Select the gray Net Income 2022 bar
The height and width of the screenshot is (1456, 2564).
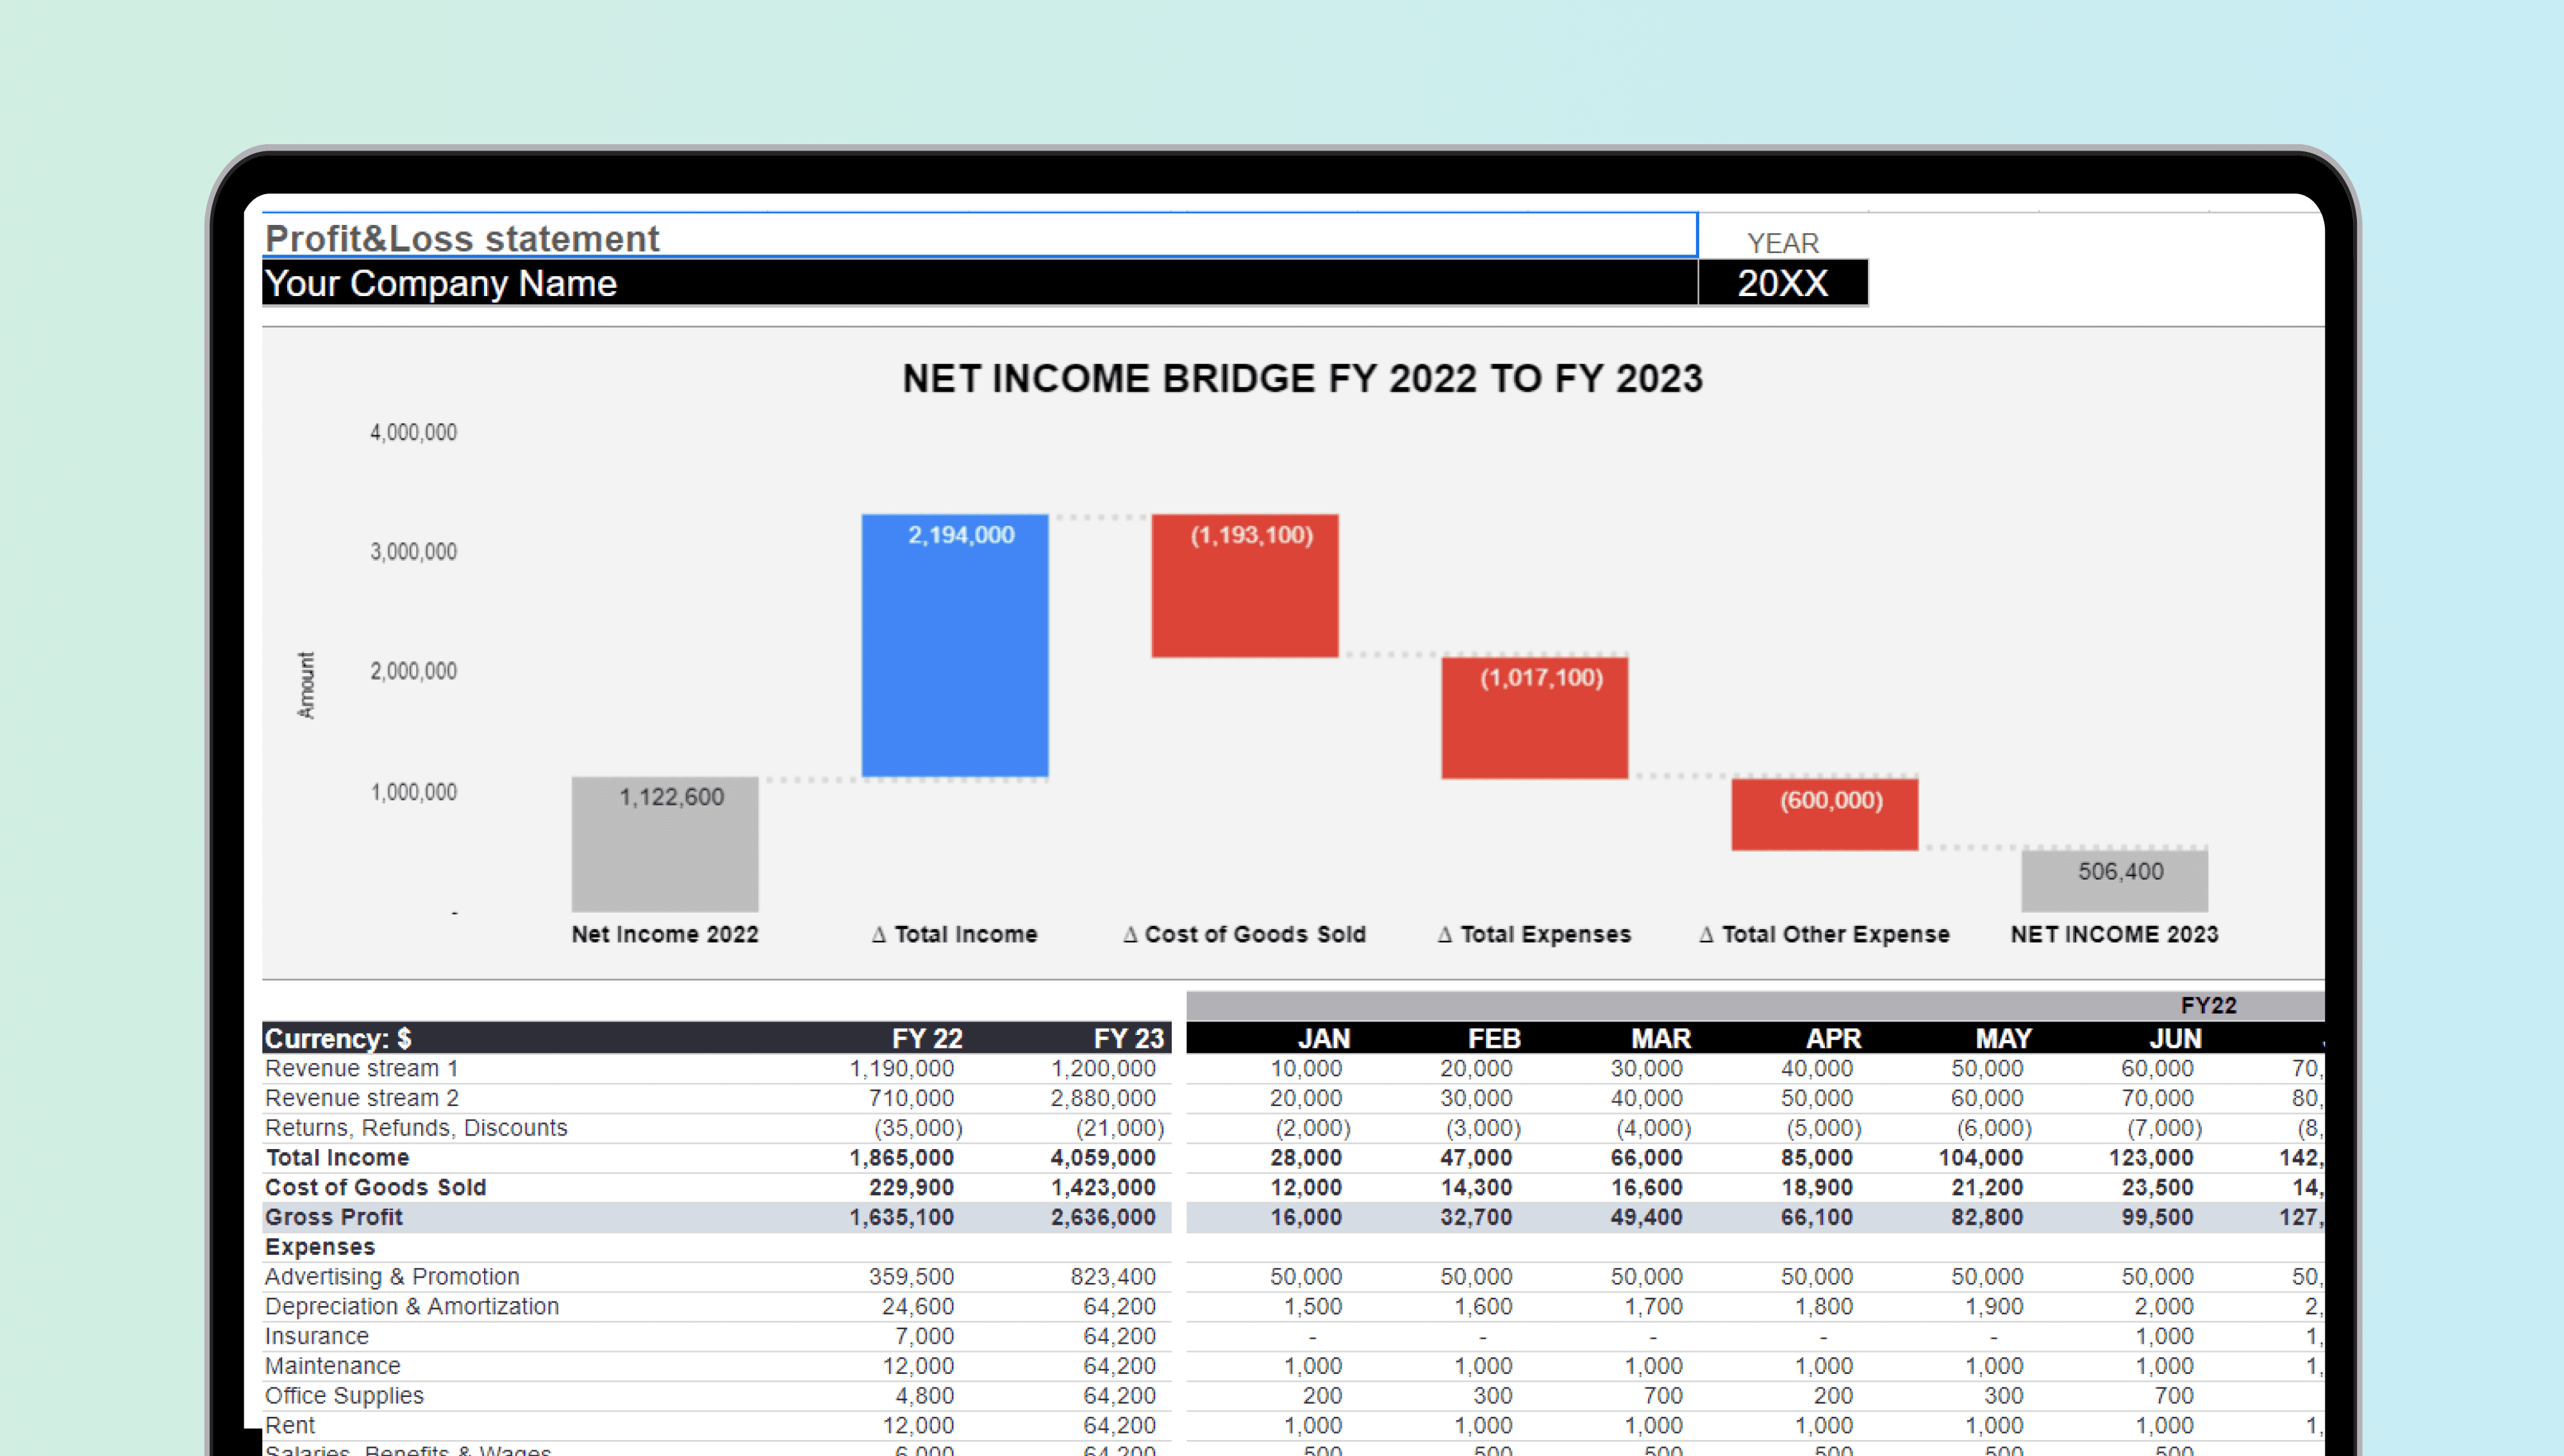point(665,844)
